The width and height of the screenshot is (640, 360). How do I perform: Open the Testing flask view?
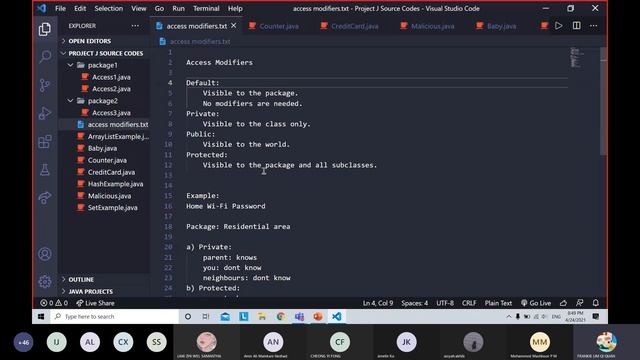(x=45, y=169)
